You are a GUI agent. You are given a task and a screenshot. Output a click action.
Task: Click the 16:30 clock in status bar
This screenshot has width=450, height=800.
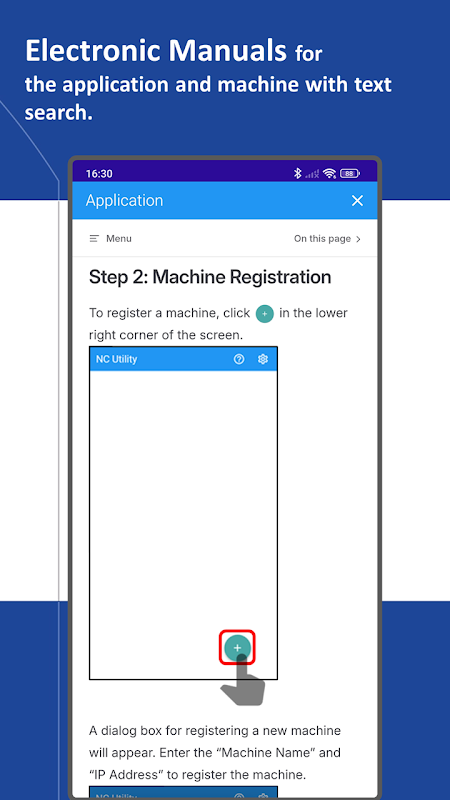pos(99,173)
